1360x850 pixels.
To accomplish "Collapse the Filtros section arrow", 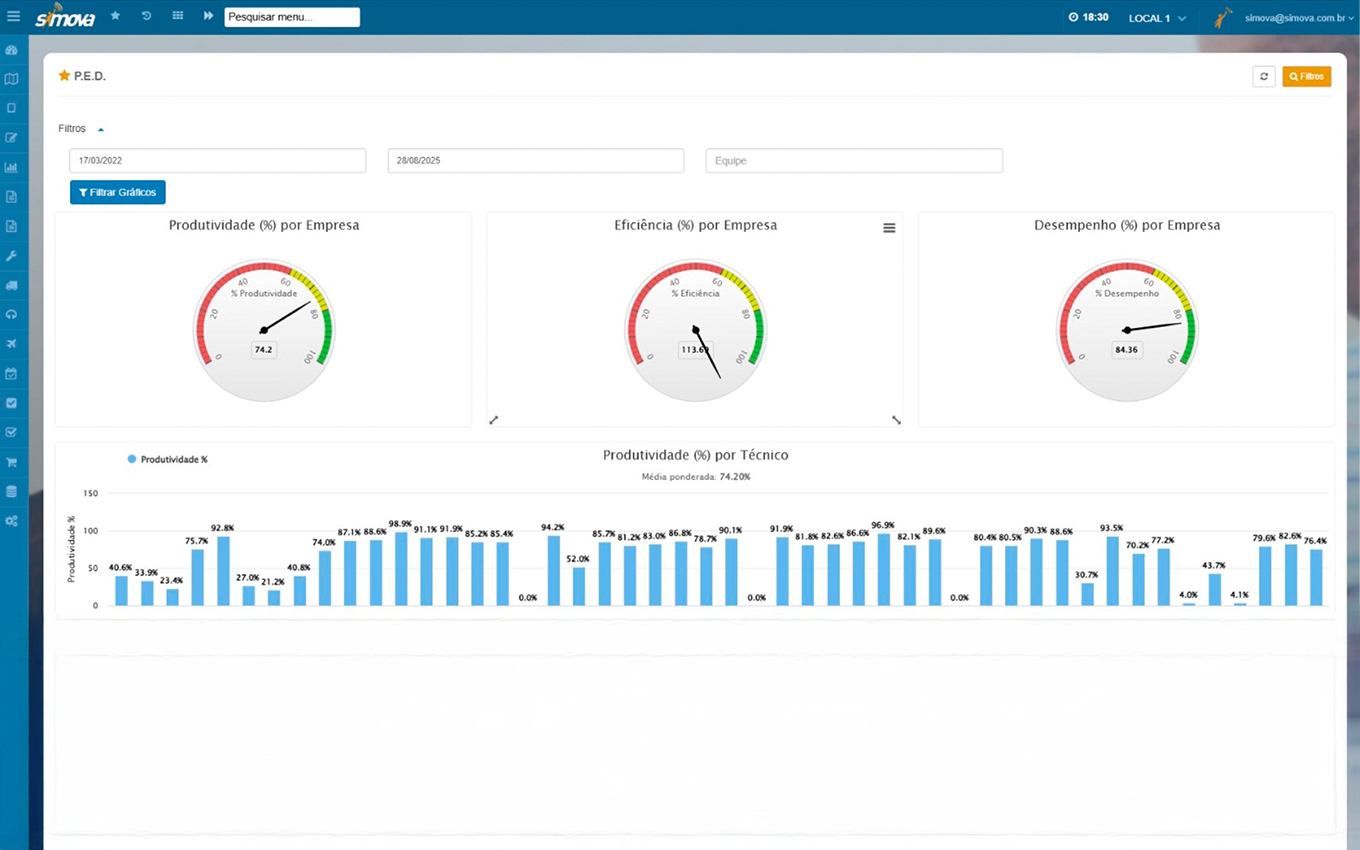I will point(101,129).
